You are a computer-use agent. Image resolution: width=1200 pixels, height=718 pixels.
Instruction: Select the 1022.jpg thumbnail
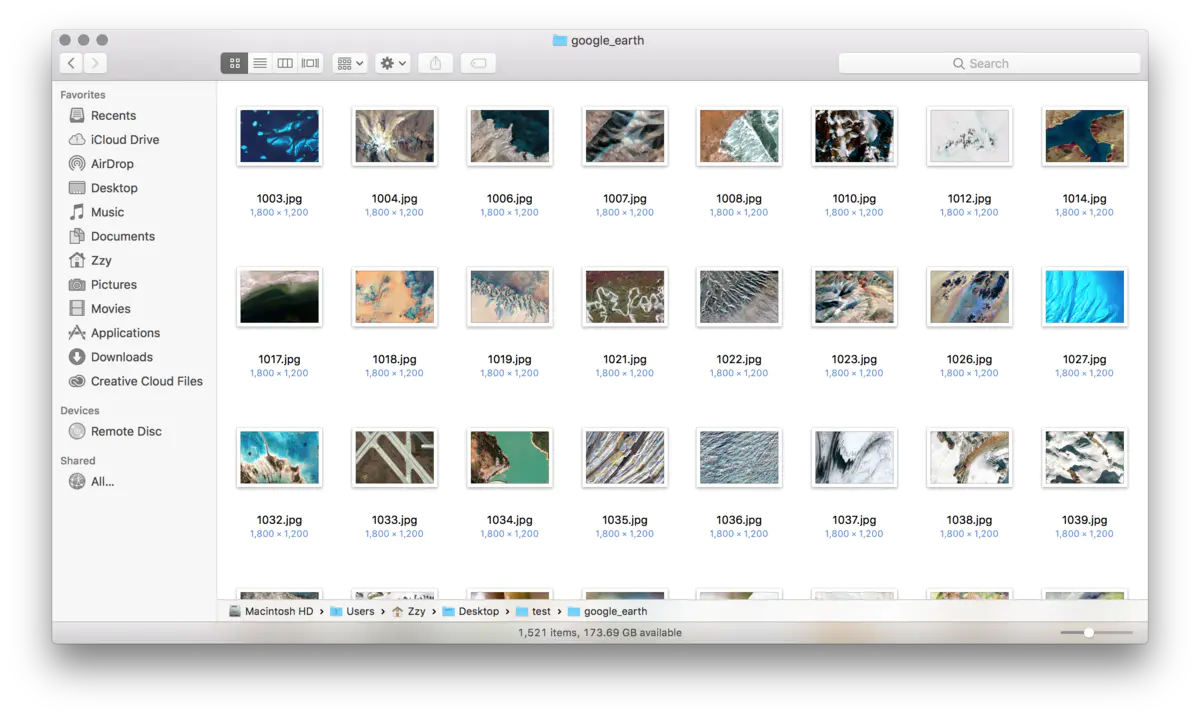point(739,297)
